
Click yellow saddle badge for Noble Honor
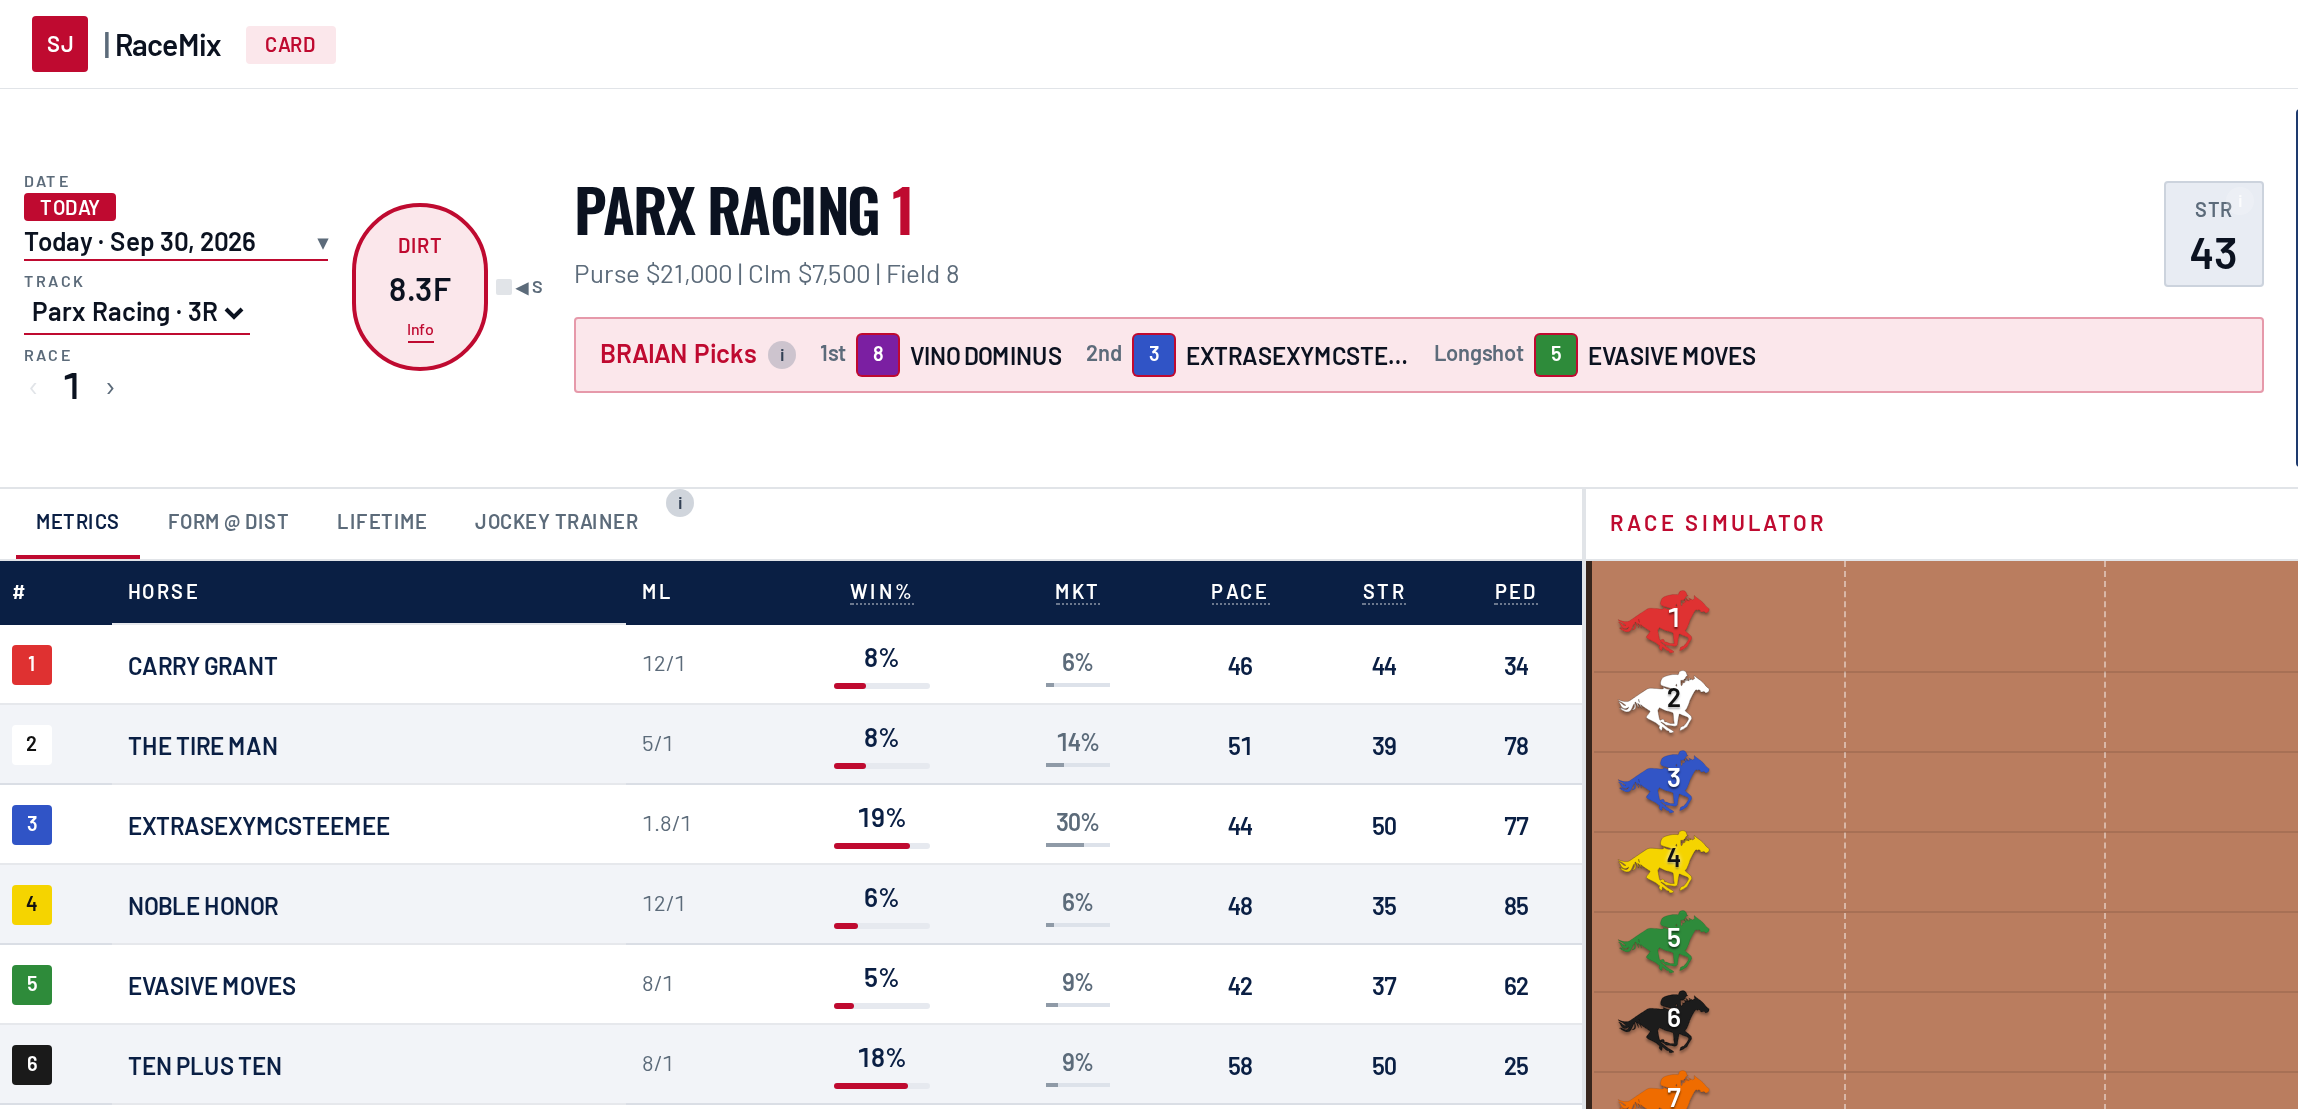32,905
